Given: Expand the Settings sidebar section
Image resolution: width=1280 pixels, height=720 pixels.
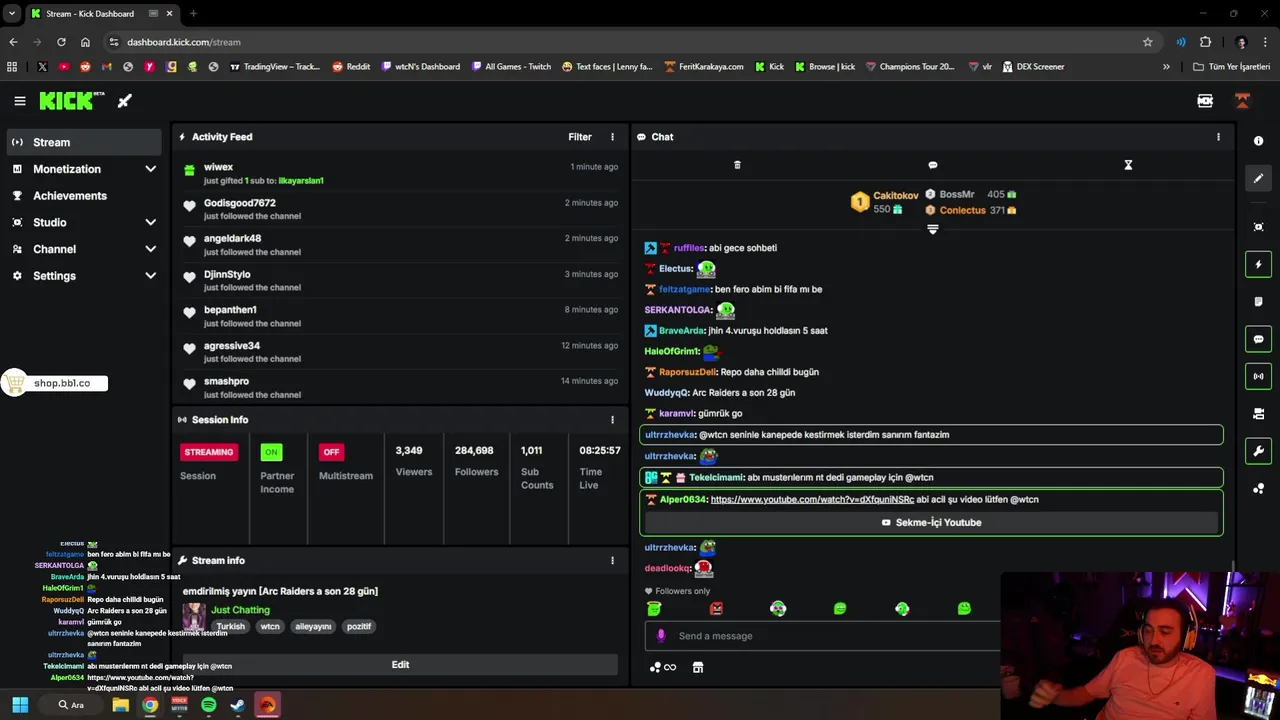Looking at the screenshot, I should 151,276.
